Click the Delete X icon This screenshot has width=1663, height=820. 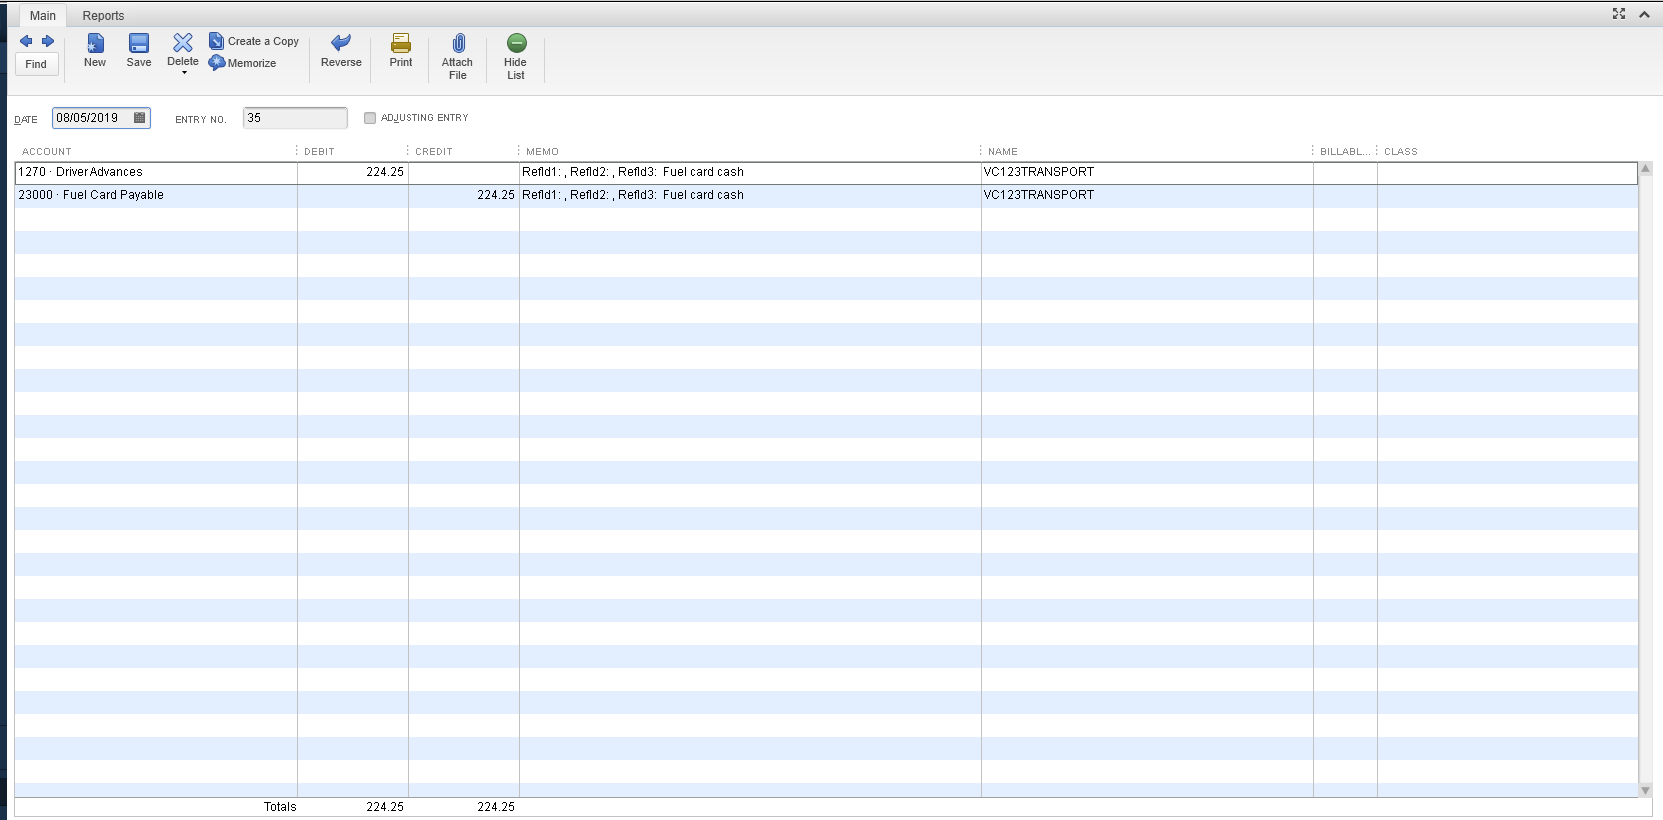(183, 42)
